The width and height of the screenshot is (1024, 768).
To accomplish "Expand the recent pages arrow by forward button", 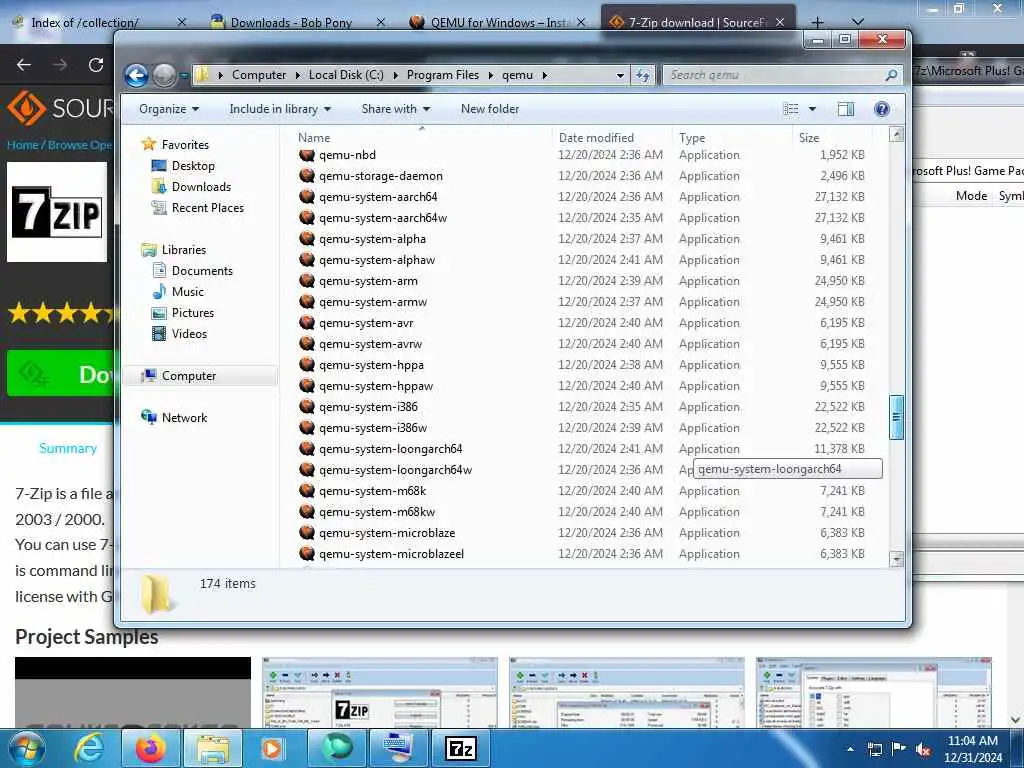I will (184, 76).
